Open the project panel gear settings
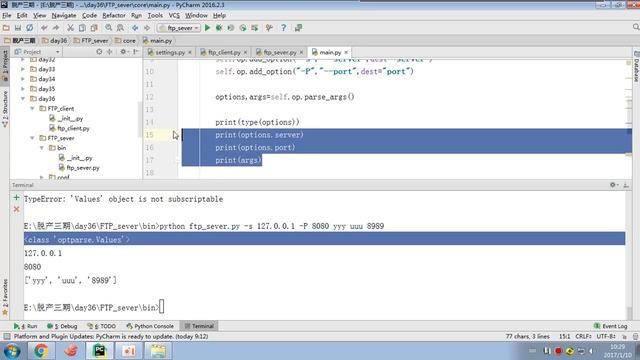 coord(123,52)
